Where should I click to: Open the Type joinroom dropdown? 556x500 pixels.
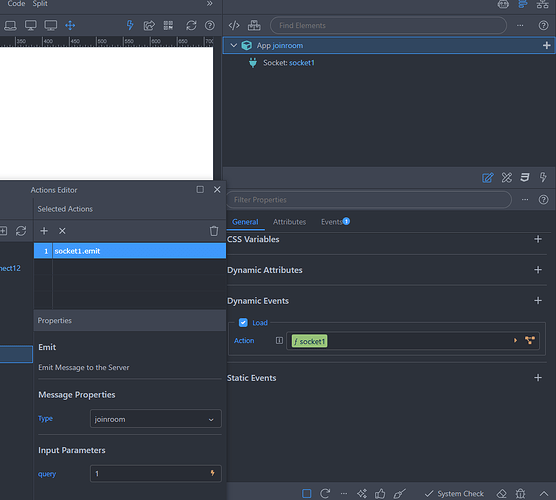tap(156, 419)
